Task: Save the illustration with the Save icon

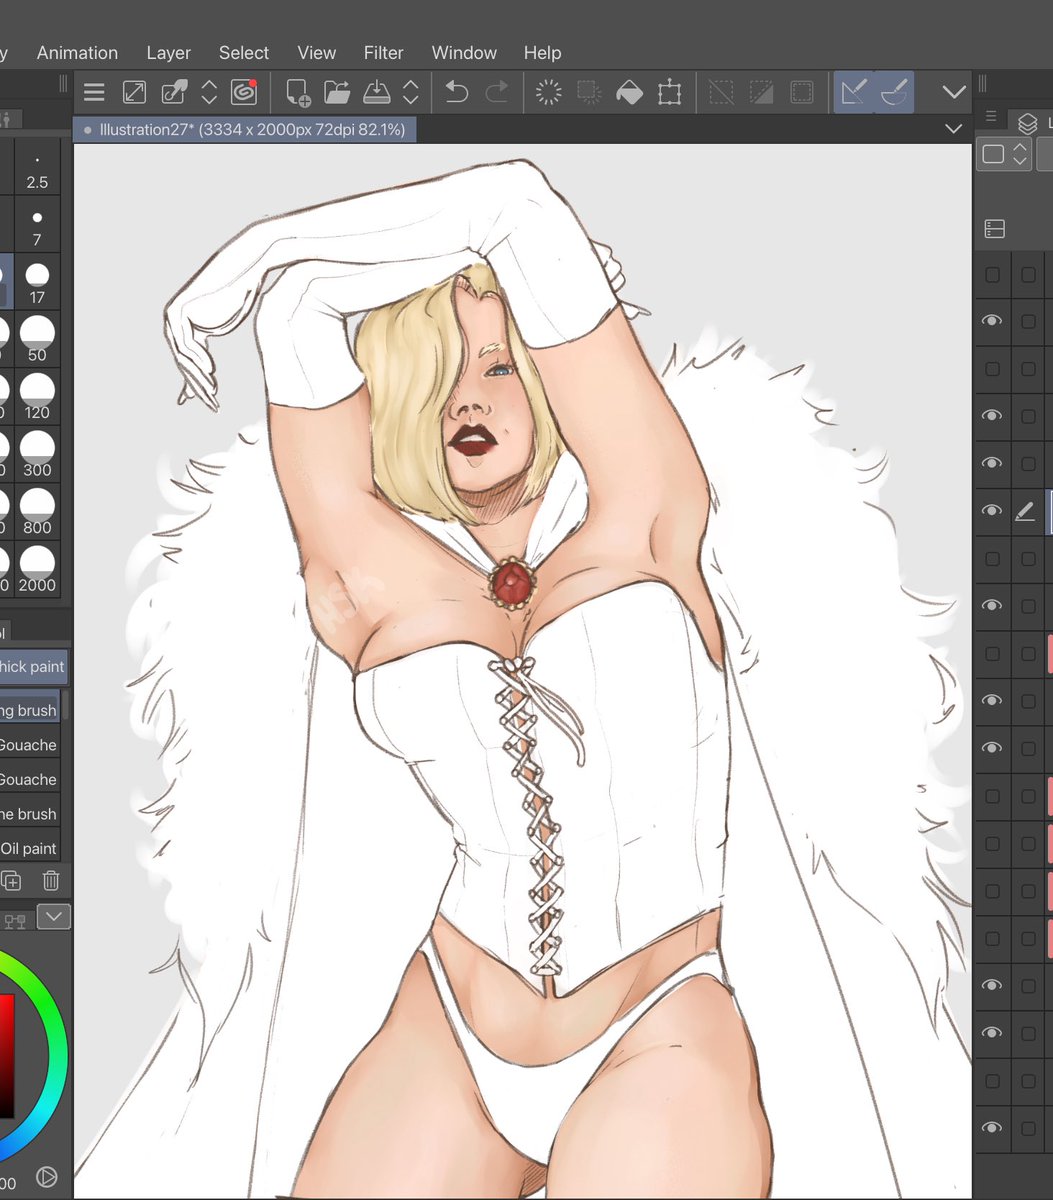Action: (377, 93)
